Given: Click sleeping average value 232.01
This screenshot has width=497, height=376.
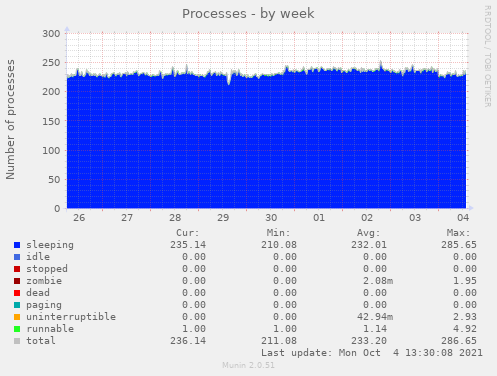Looking at the screenshot, I should pos(369,245).
